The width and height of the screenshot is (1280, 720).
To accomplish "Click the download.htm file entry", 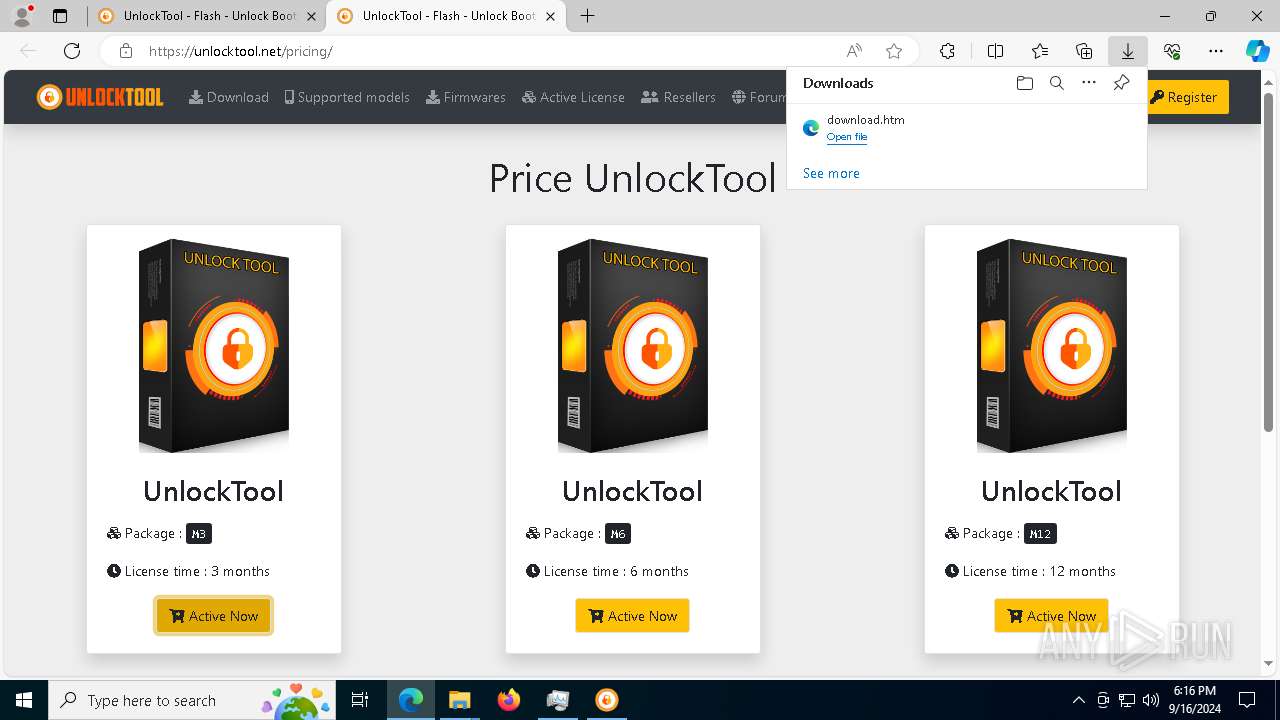I will pyautogui.click(x=967, y=128).
